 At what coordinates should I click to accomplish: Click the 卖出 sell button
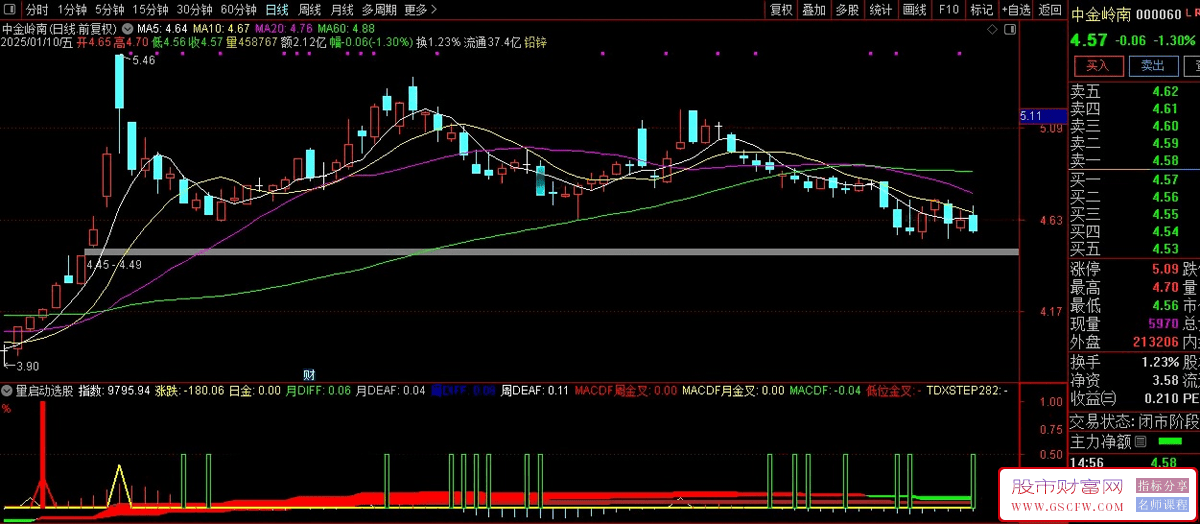(x=1153, y=65)
